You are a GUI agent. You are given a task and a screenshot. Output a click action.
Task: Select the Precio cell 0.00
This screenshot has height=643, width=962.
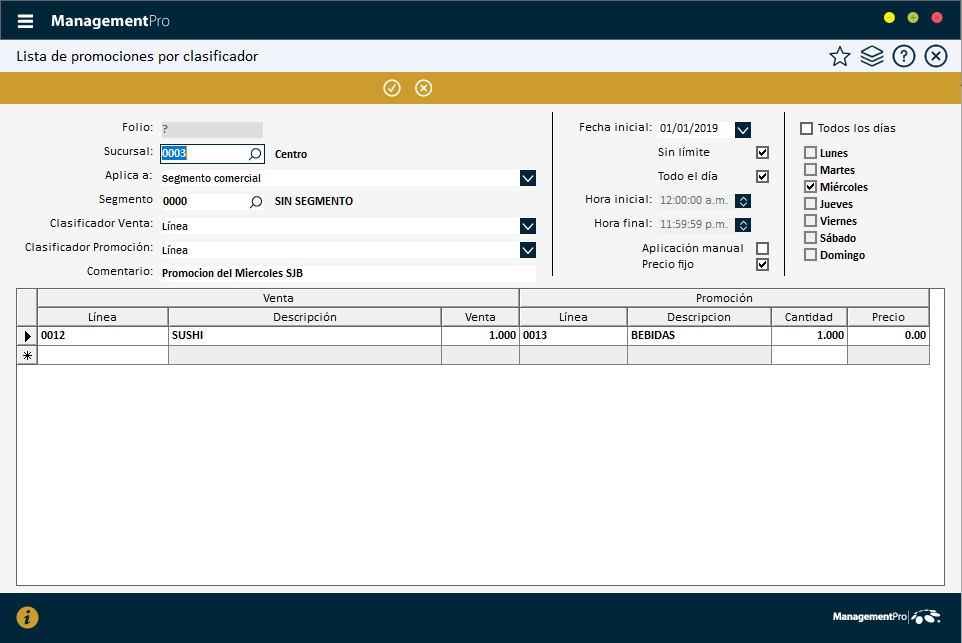(x=888, y=336)
